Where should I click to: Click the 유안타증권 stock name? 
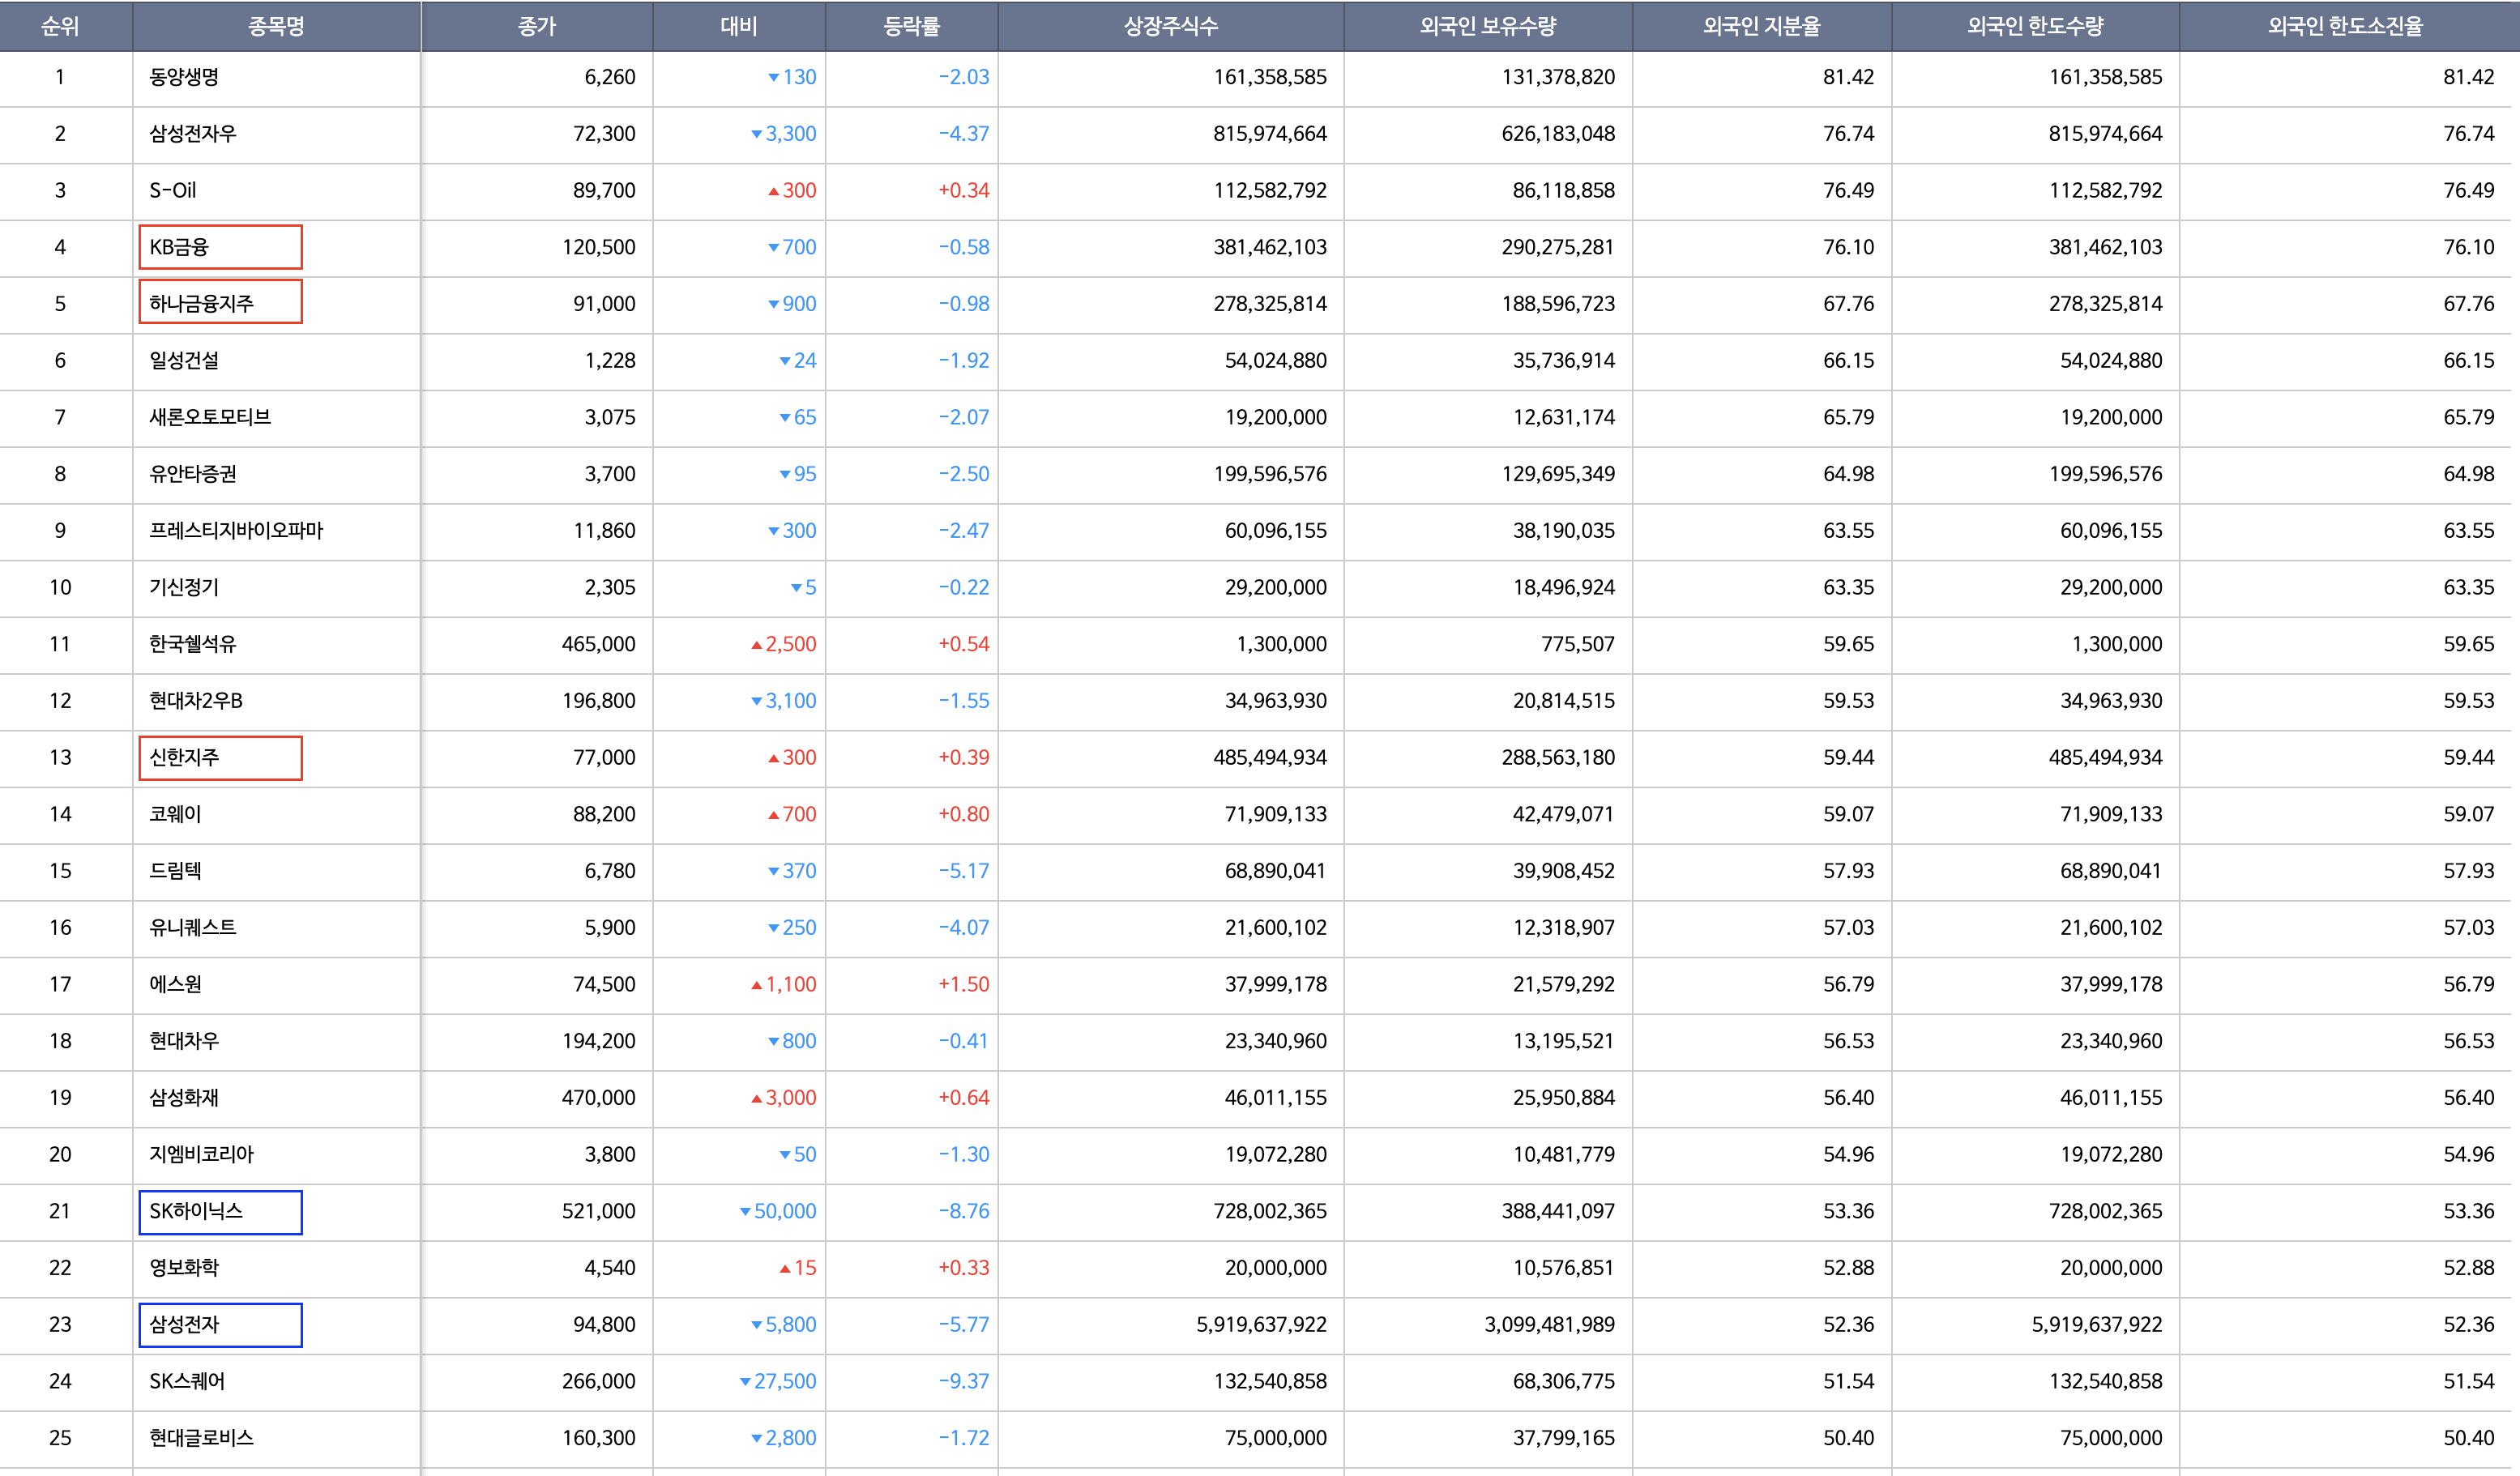(193, 474)
